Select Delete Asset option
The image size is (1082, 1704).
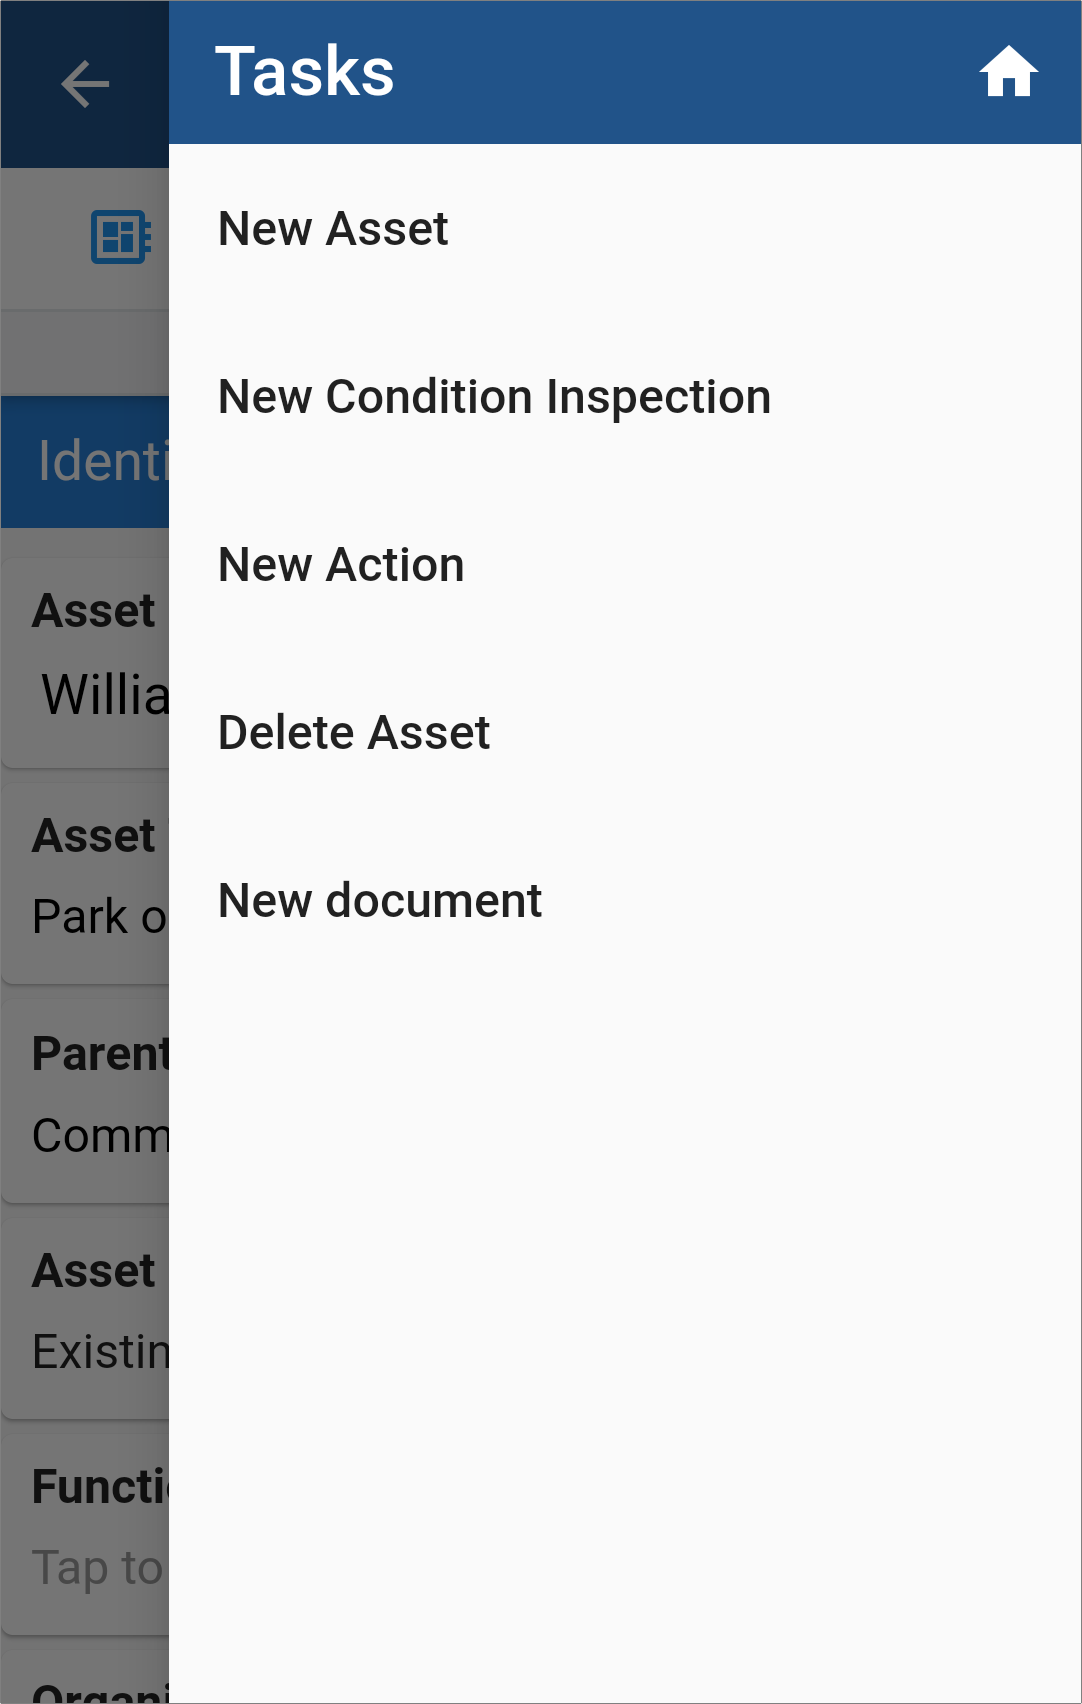click(354, 733)
